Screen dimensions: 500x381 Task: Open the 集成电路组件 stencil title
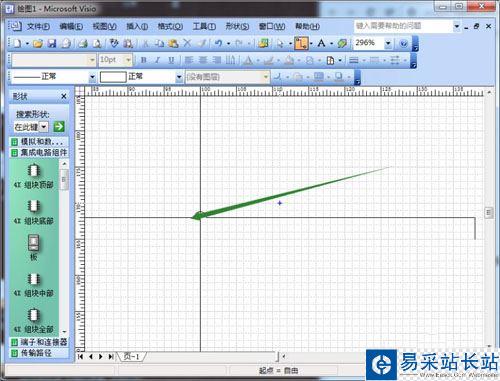tap(39, 153)
